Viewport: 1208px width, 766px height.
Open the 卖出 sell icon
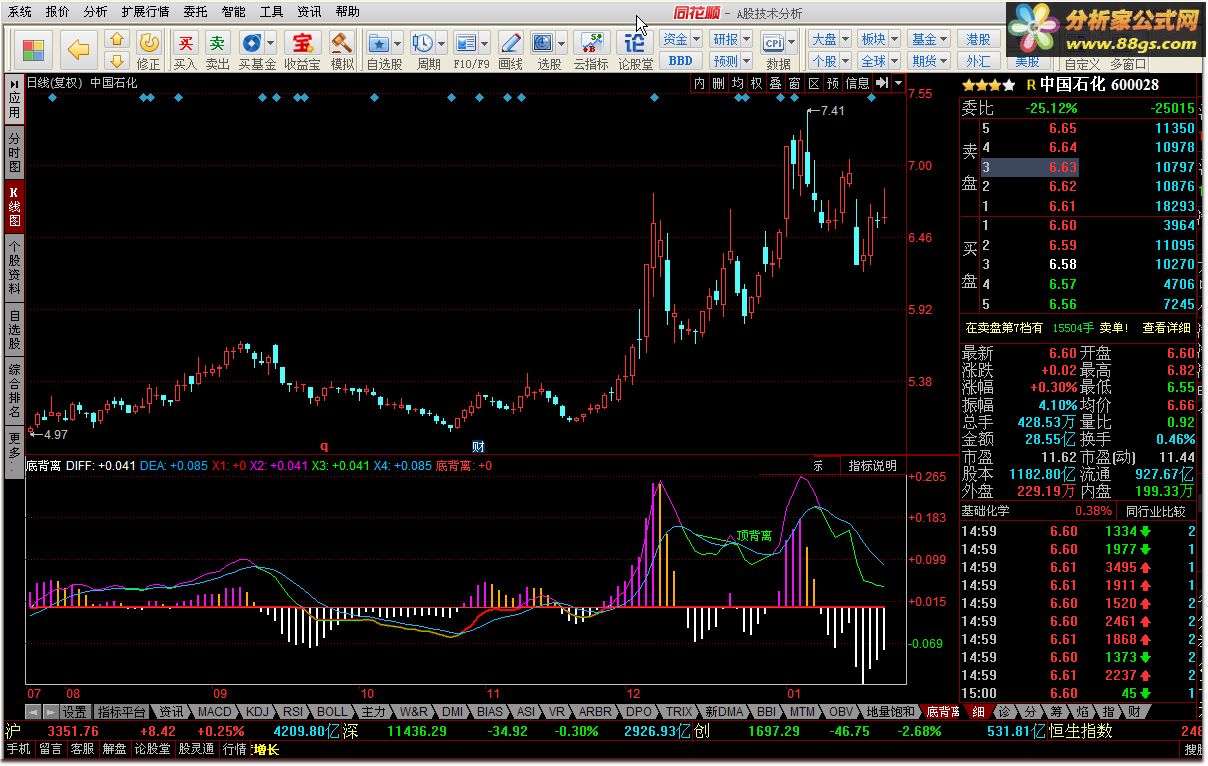(x=217, y=42)
